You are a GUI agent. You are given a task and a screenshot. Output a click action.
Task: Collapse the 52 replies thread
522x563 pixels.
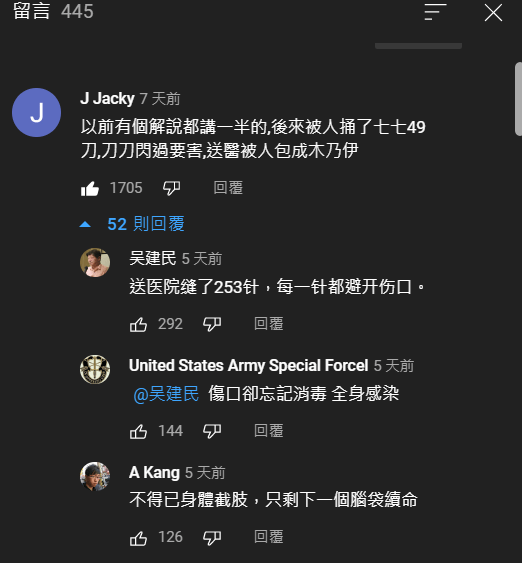tap(132, 224)
